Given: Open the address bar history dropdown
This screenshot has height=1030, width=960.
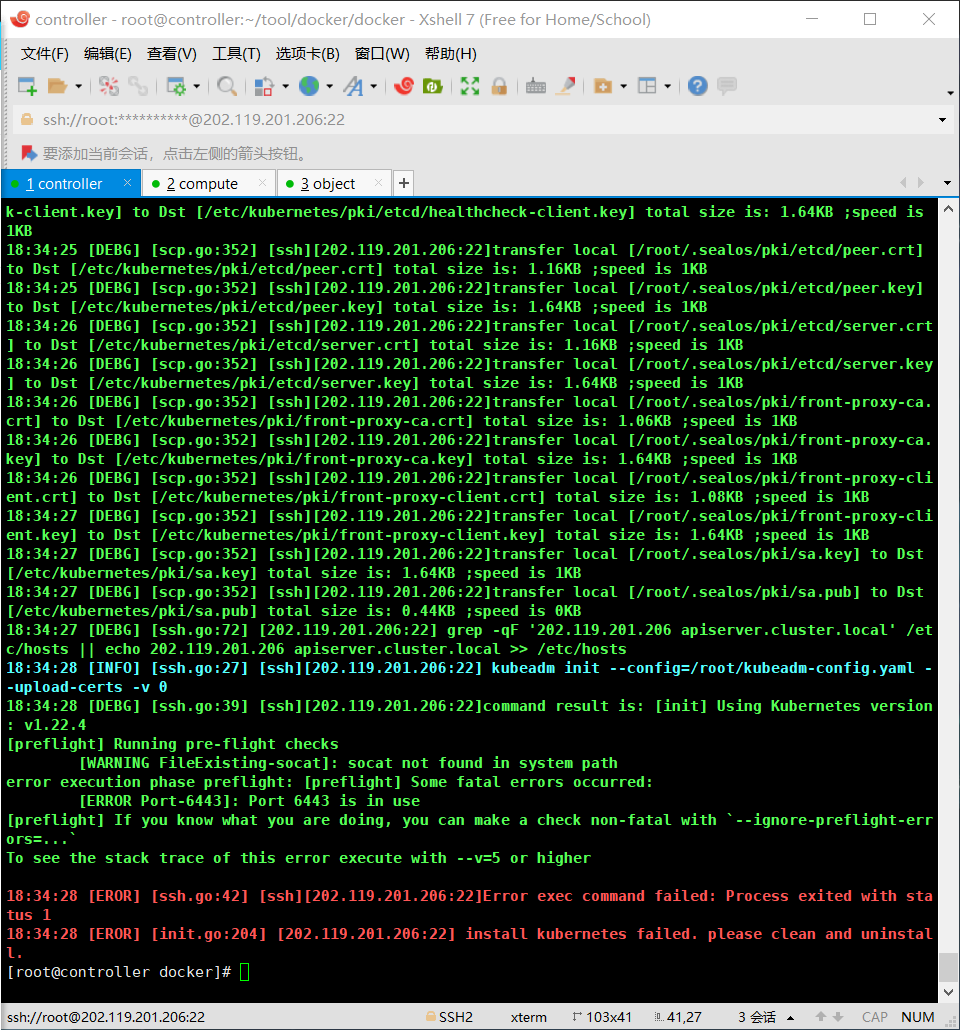Looking at the screenshot, I should click(x=942, y=120).
